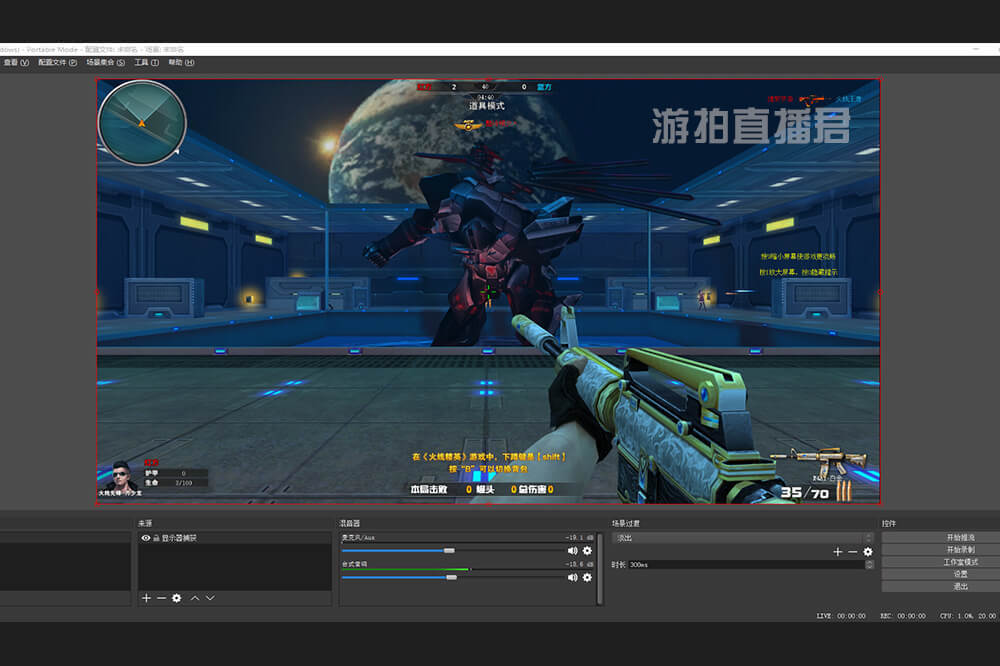Screen dimensions: 1000x666
Task: Move the source down with the down arrow
Action: (210, 598)
